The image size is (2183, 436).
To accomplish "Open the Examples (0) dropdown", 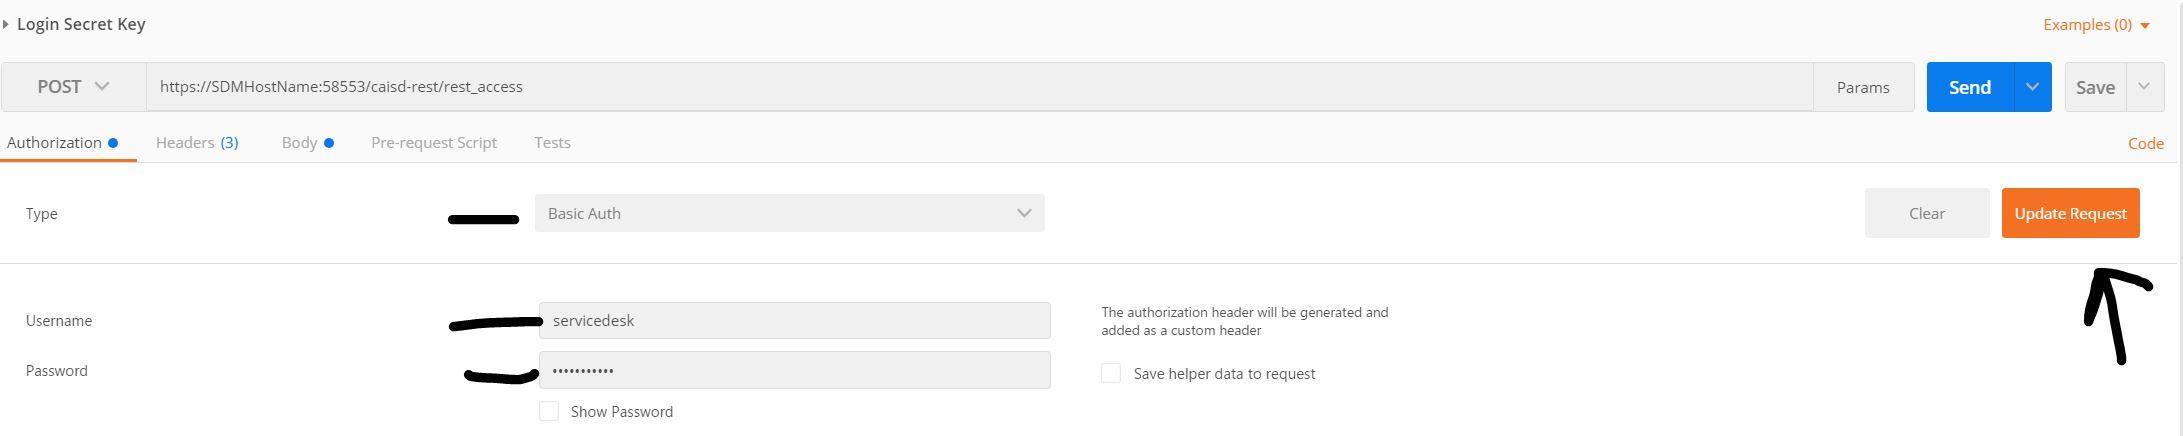I will point(2097,25).
